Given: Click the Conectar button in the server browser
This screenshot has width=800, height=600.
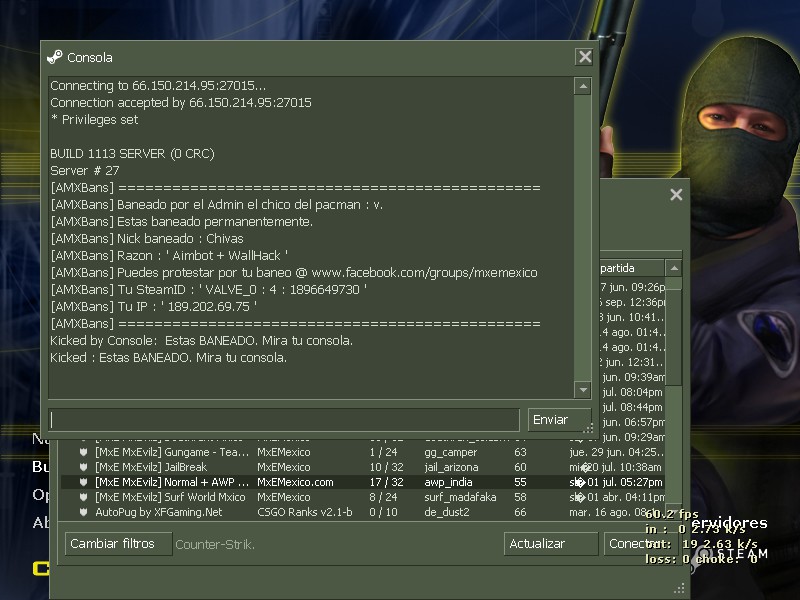Looking at the screenshot, I should pyautogui.click(x=641, y=544).
